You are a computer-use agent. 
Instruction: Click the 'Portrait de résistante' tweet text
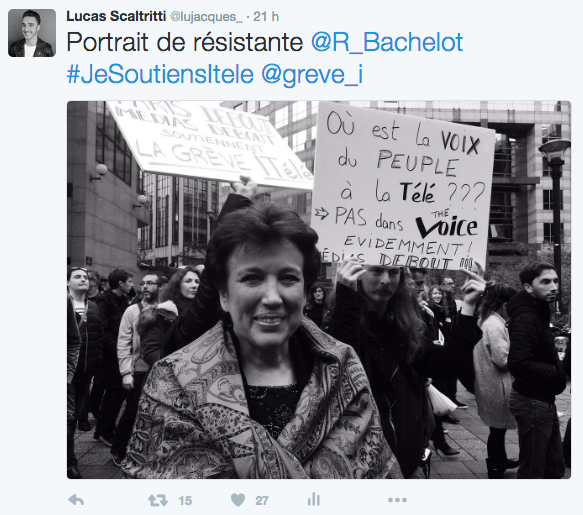[x=185, y=42]
